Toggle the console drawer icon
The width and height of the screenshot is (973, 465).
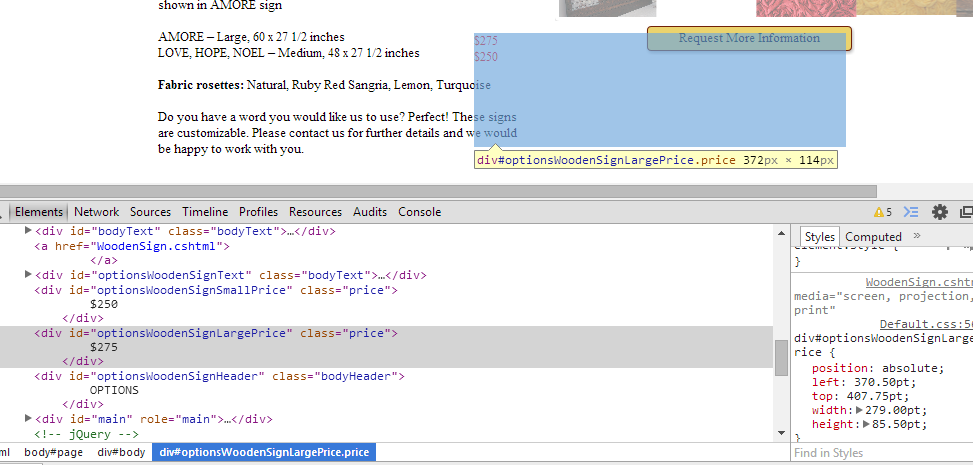pos(910,212)
